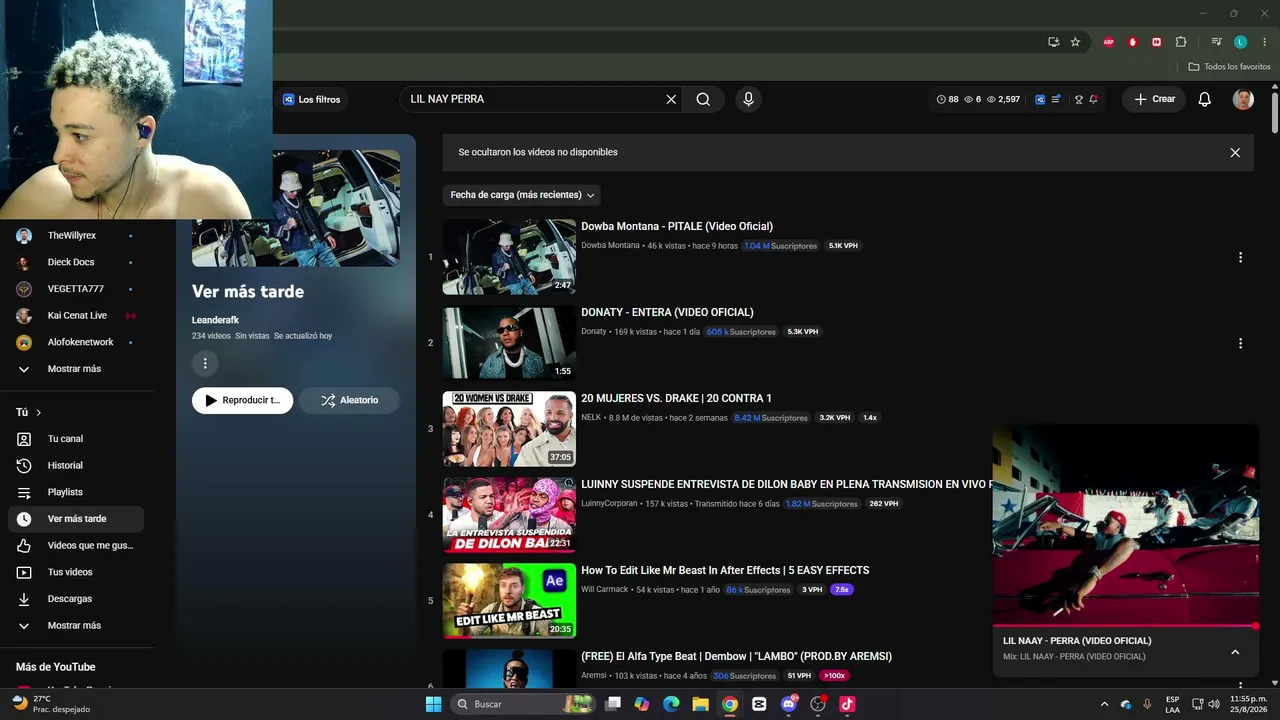
Task: Visit the Dowba Montana channel link
Action: [x=610, y=246]
